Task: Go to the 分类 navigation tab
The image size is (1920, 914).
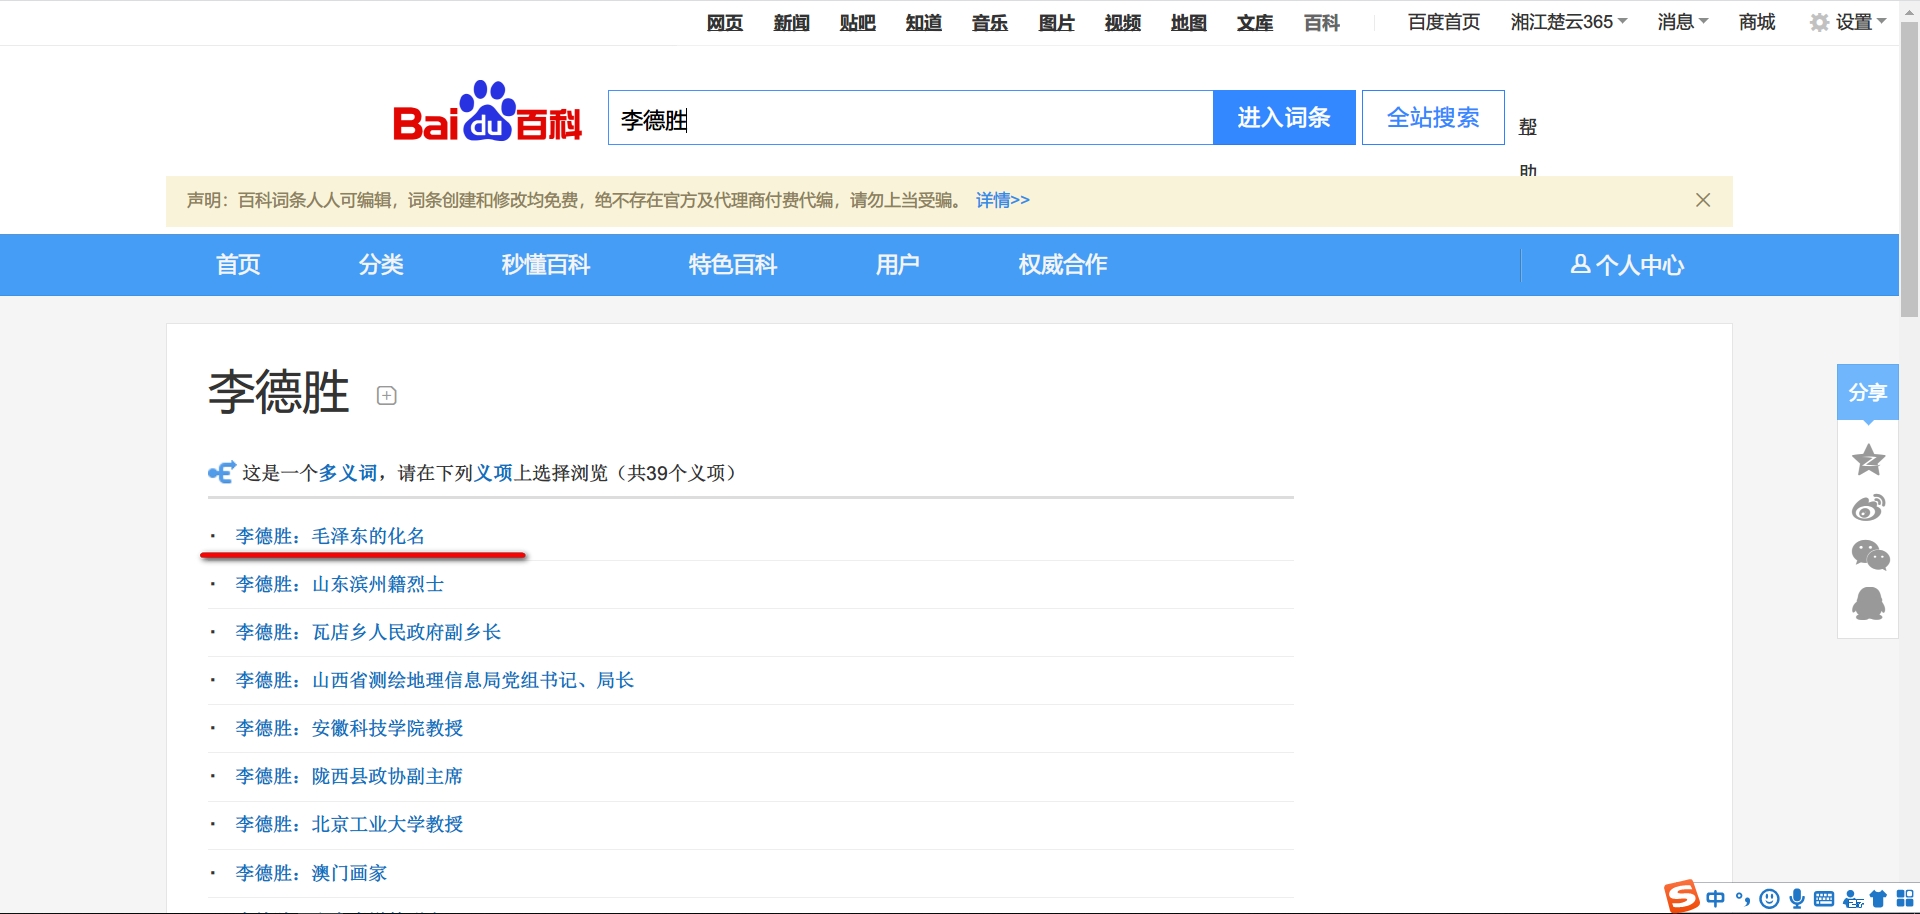Action: tap(381, 265)
